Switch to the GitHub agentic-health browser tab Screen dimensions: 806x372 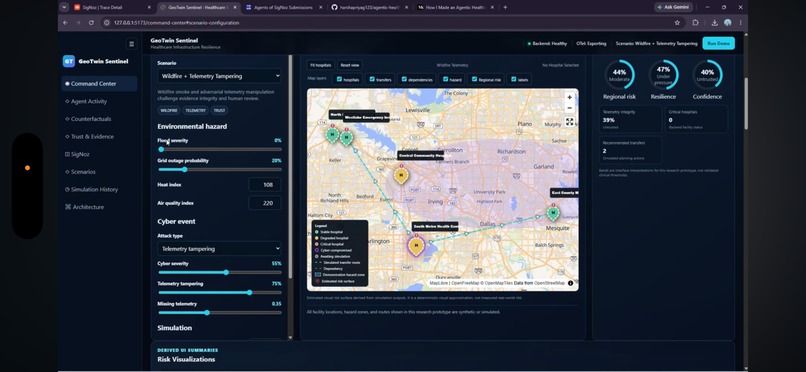pyautogui.click(x=369, y=7)
